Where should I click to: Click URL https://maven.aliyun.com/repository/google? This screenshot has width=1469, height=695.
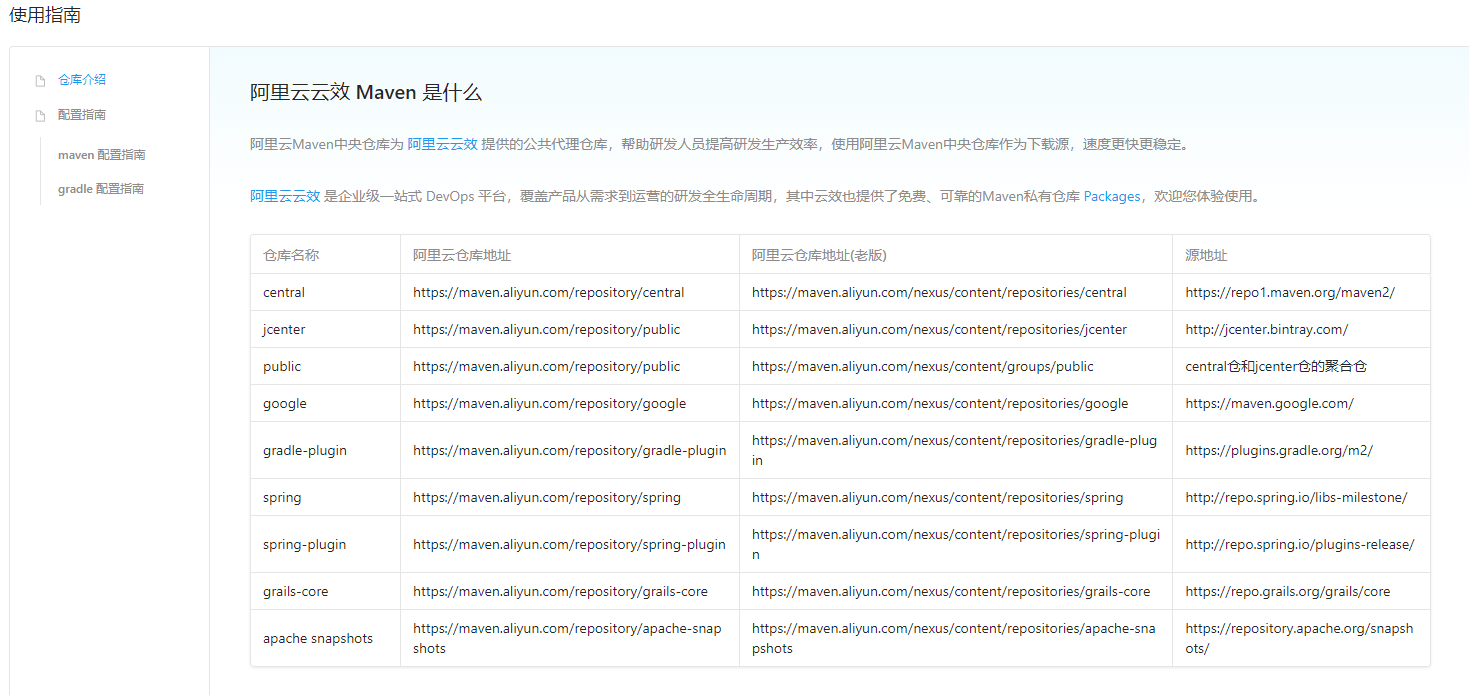click(x=550, y=404)
